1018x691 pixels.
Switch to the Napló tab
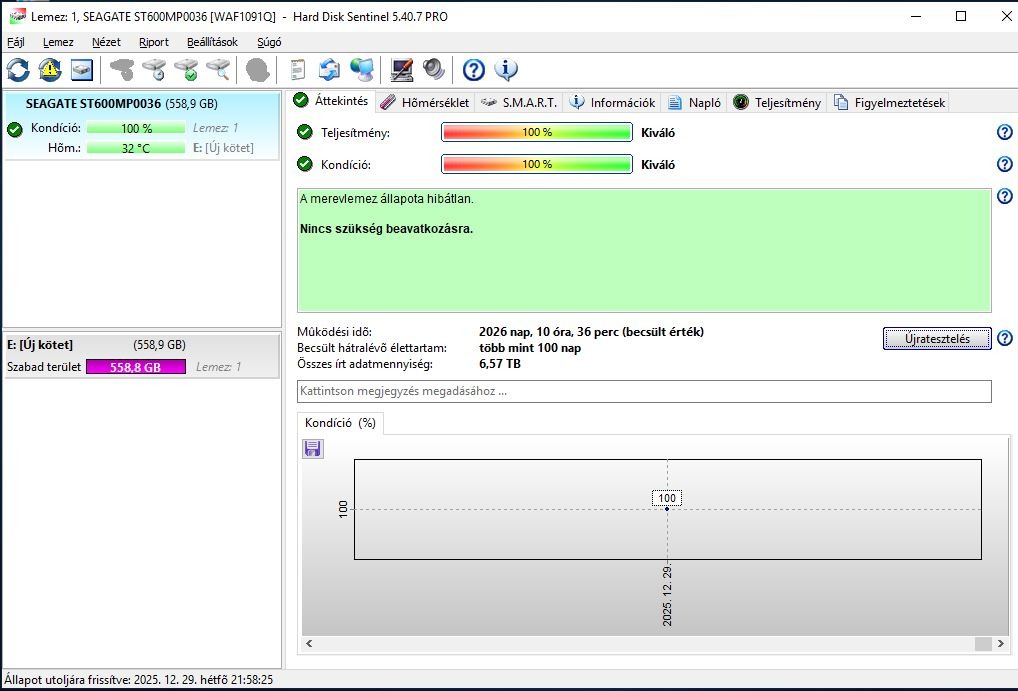(x=695, y=103)
